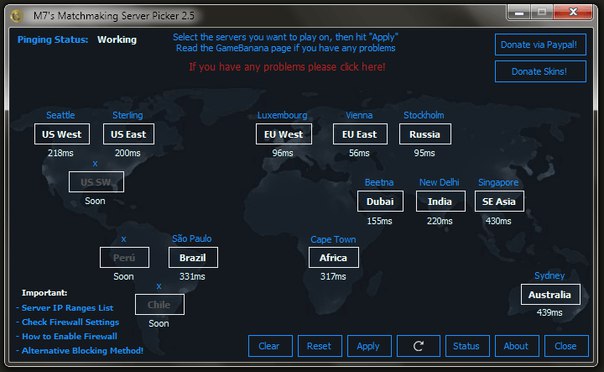Toggle the EU West server selection
This screenshot has width=604, height=372.
284,134
